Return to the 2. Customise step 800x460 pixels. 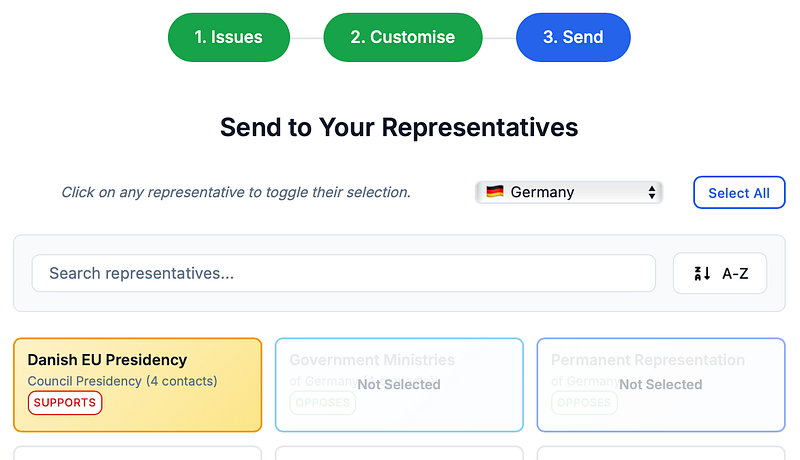coord(402,37)
